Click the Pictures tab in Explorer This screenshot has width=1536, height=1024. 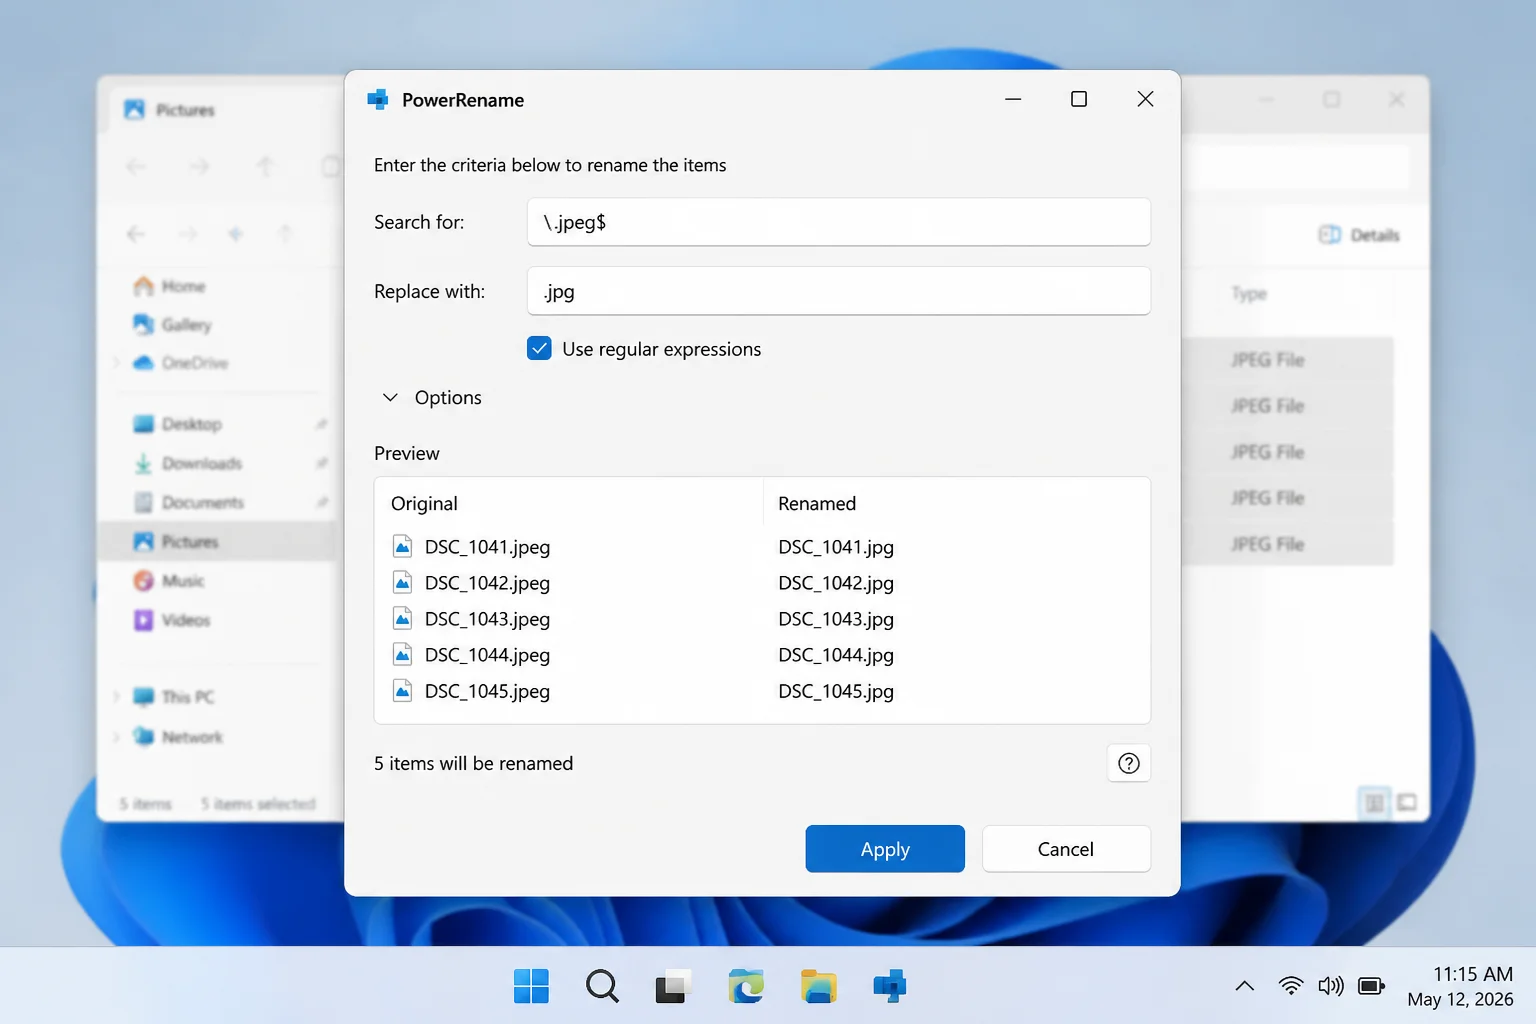point(169,110)
